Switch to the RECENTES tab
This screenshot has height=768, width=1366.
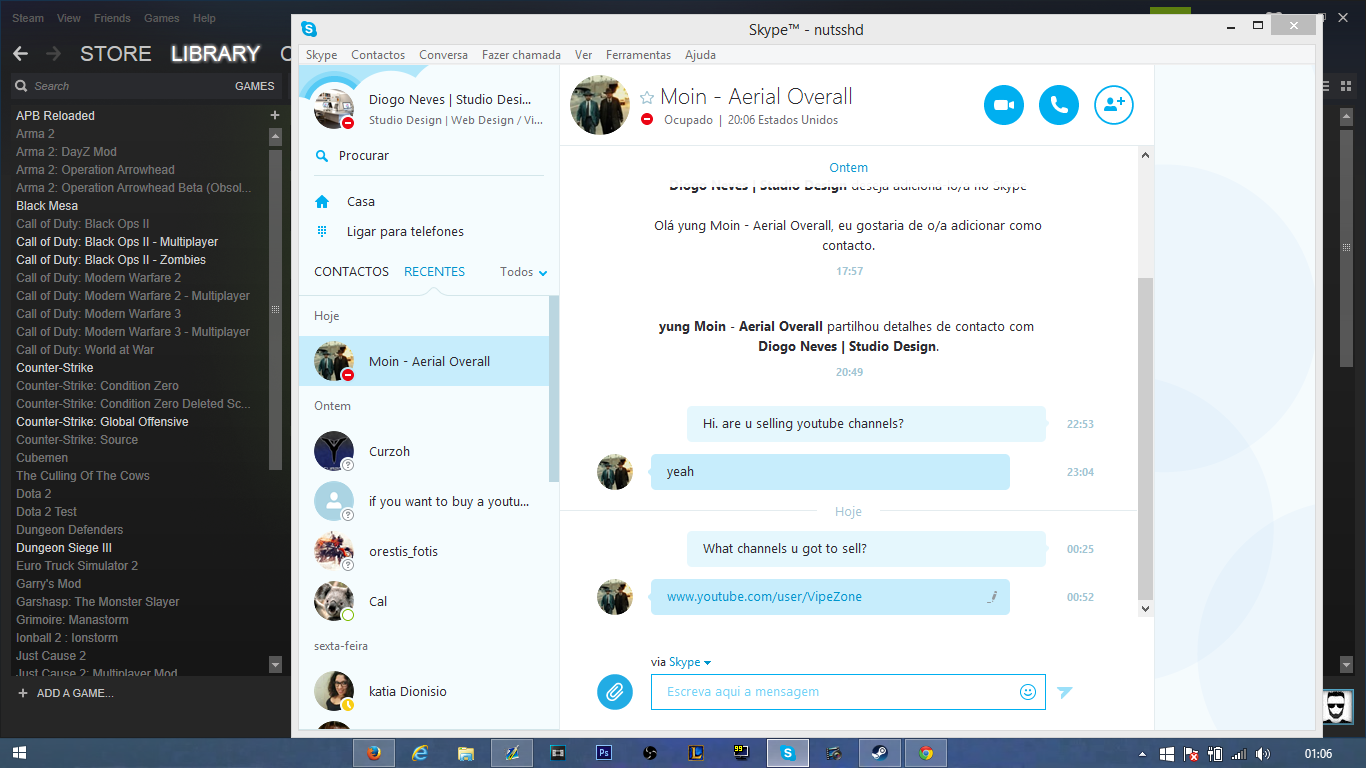click(x=434, y=272)
